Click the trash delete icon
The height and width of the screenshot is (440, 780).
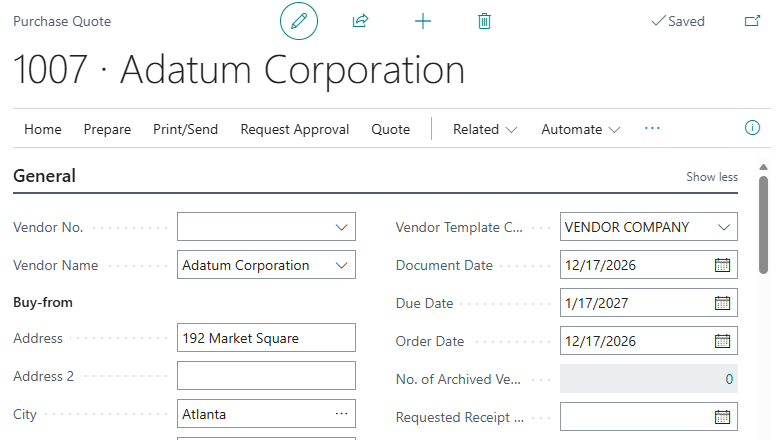485,21
